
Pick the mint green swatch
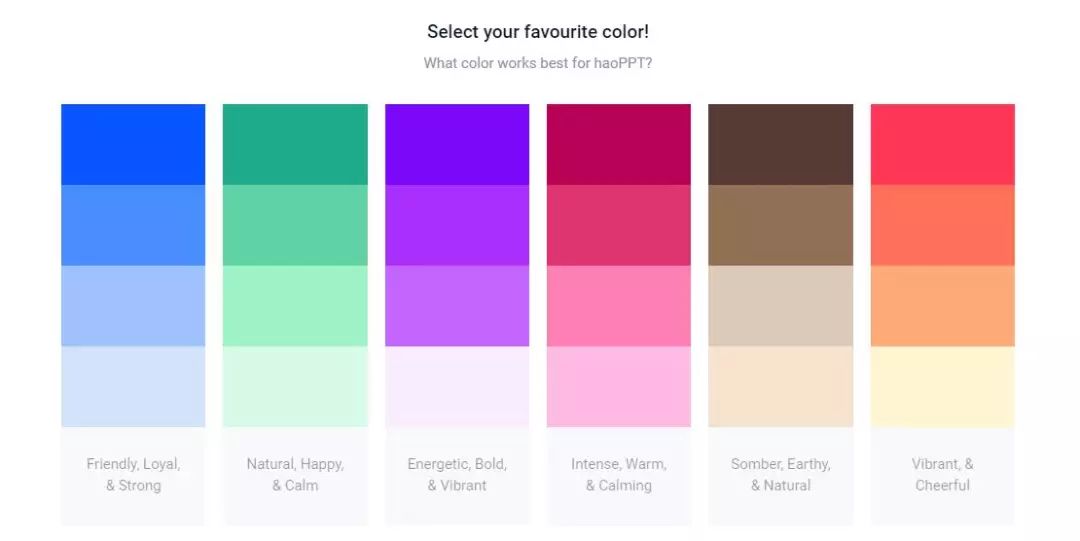(x=295, y=306)
